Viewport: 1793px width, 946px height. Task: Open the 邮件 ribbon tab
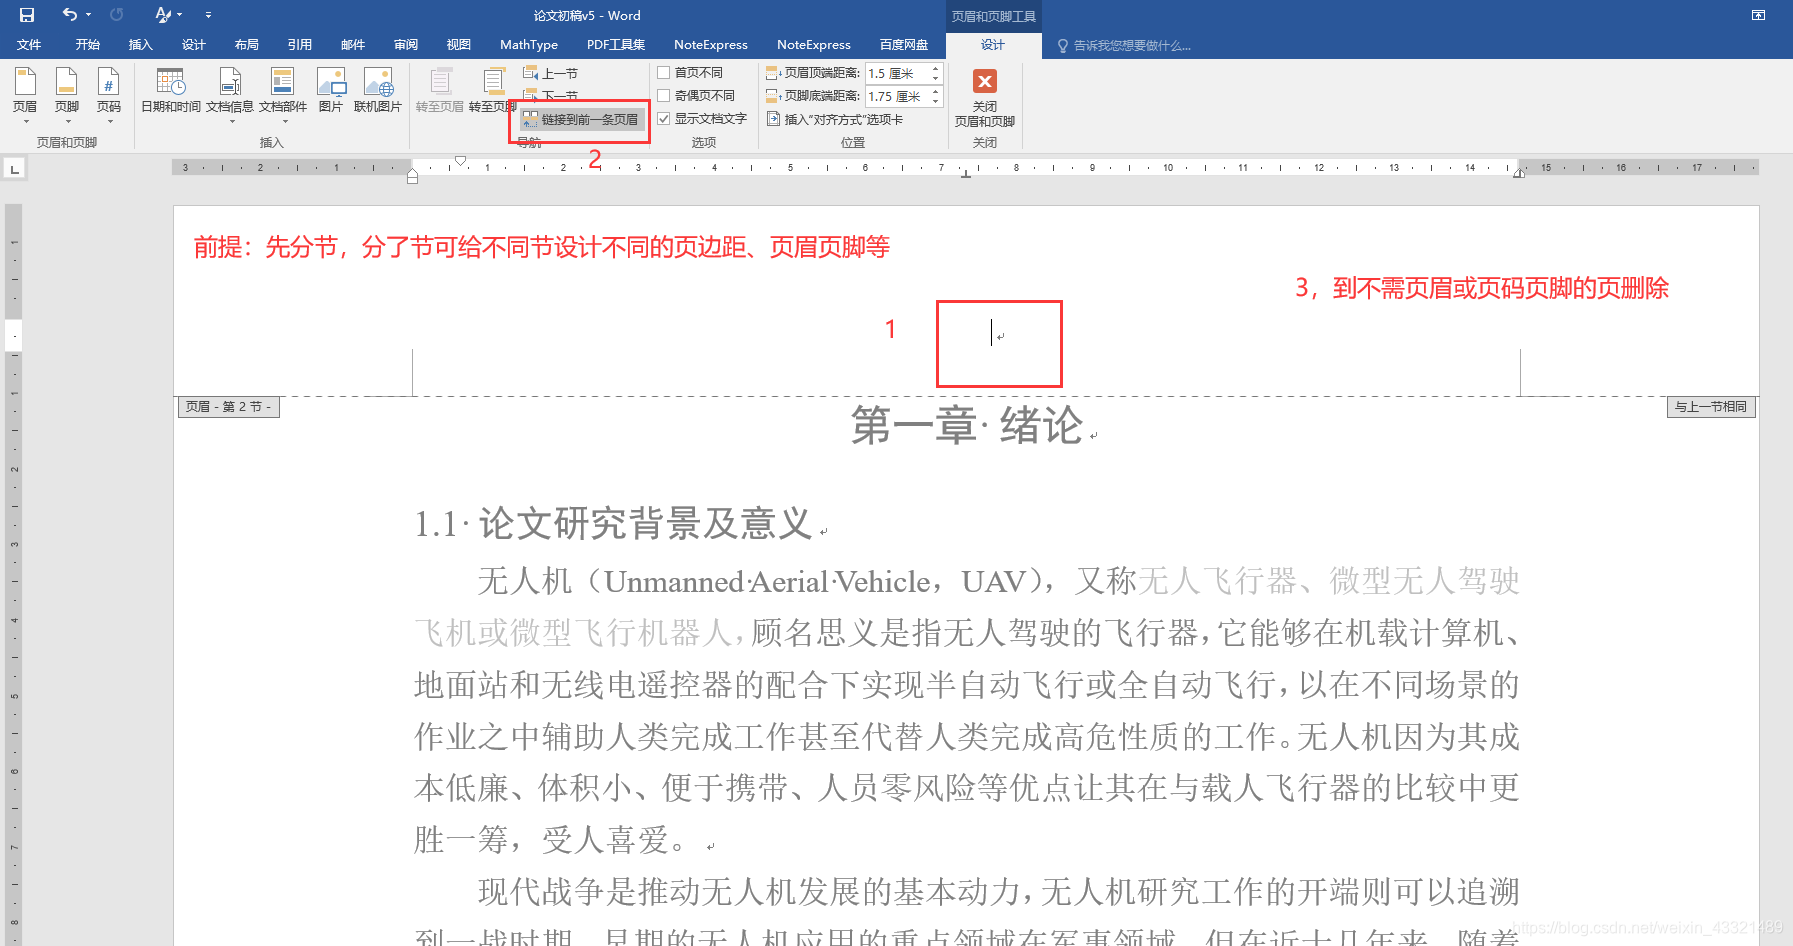click(352, 45)
